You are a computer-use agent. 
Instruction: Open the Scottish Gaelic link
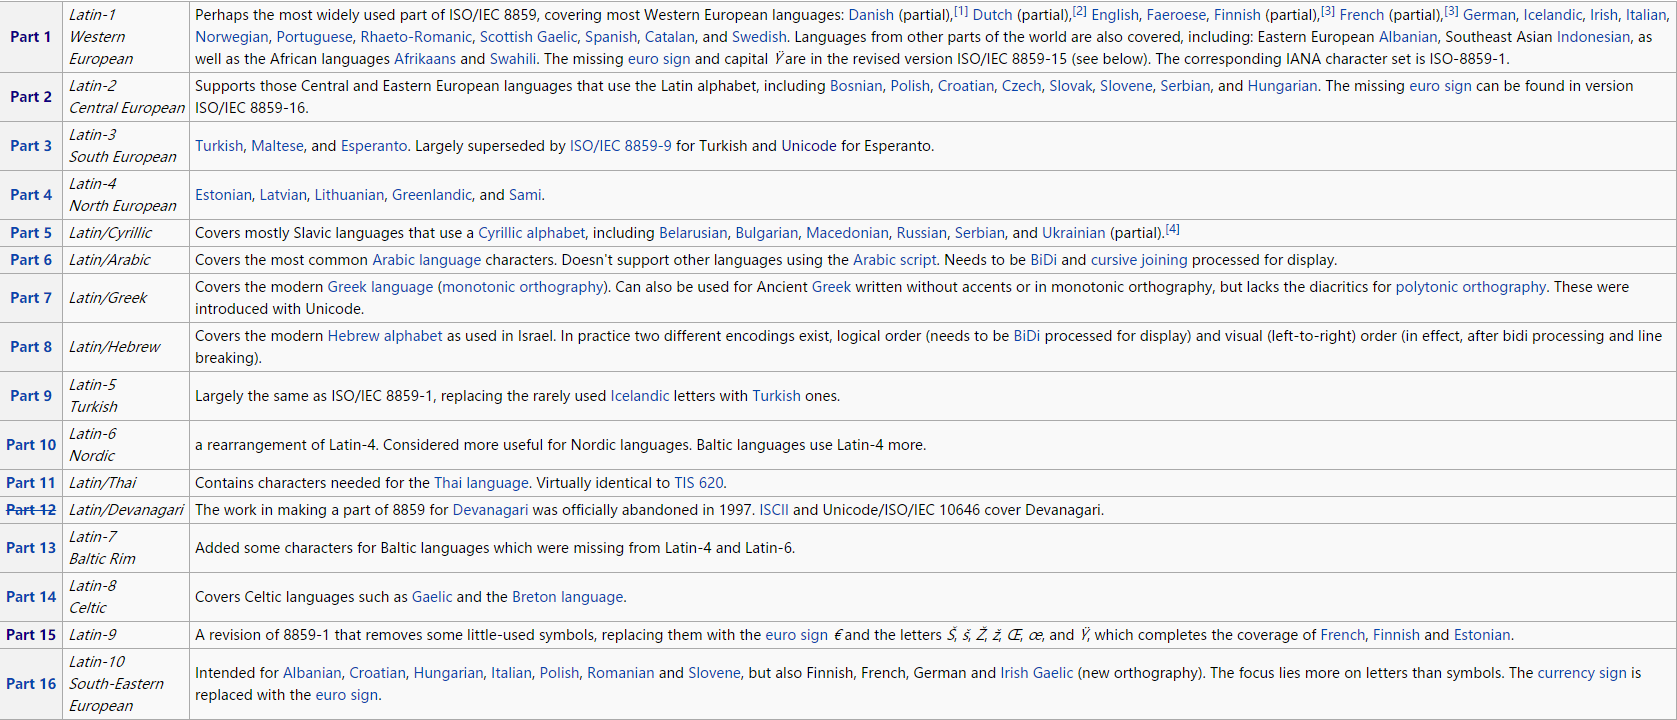528,37
